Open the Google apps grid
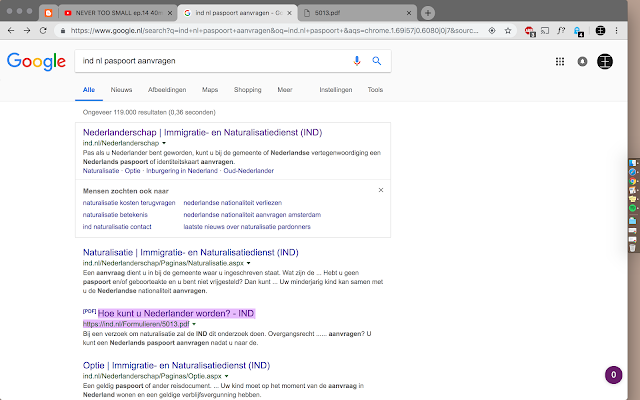The width and height of the screenshot is (640, 400). 560,62
